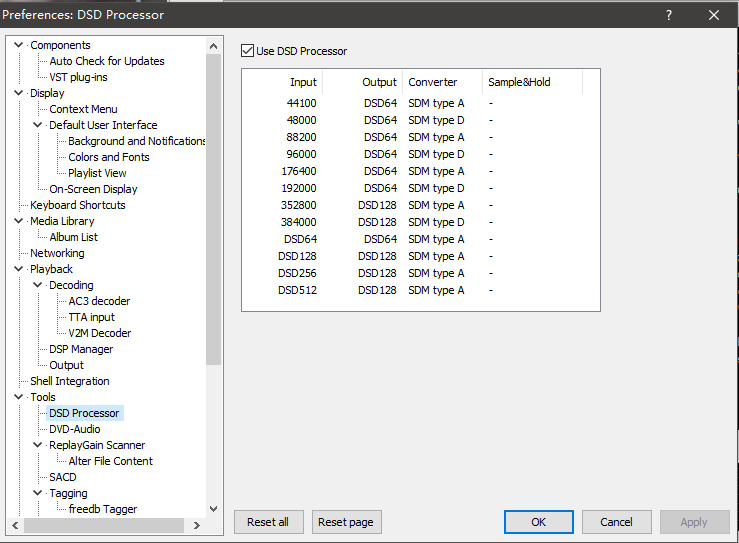Click Cancel to discard changes
This screenshot has width=739, height=543.
pos(616,522)
